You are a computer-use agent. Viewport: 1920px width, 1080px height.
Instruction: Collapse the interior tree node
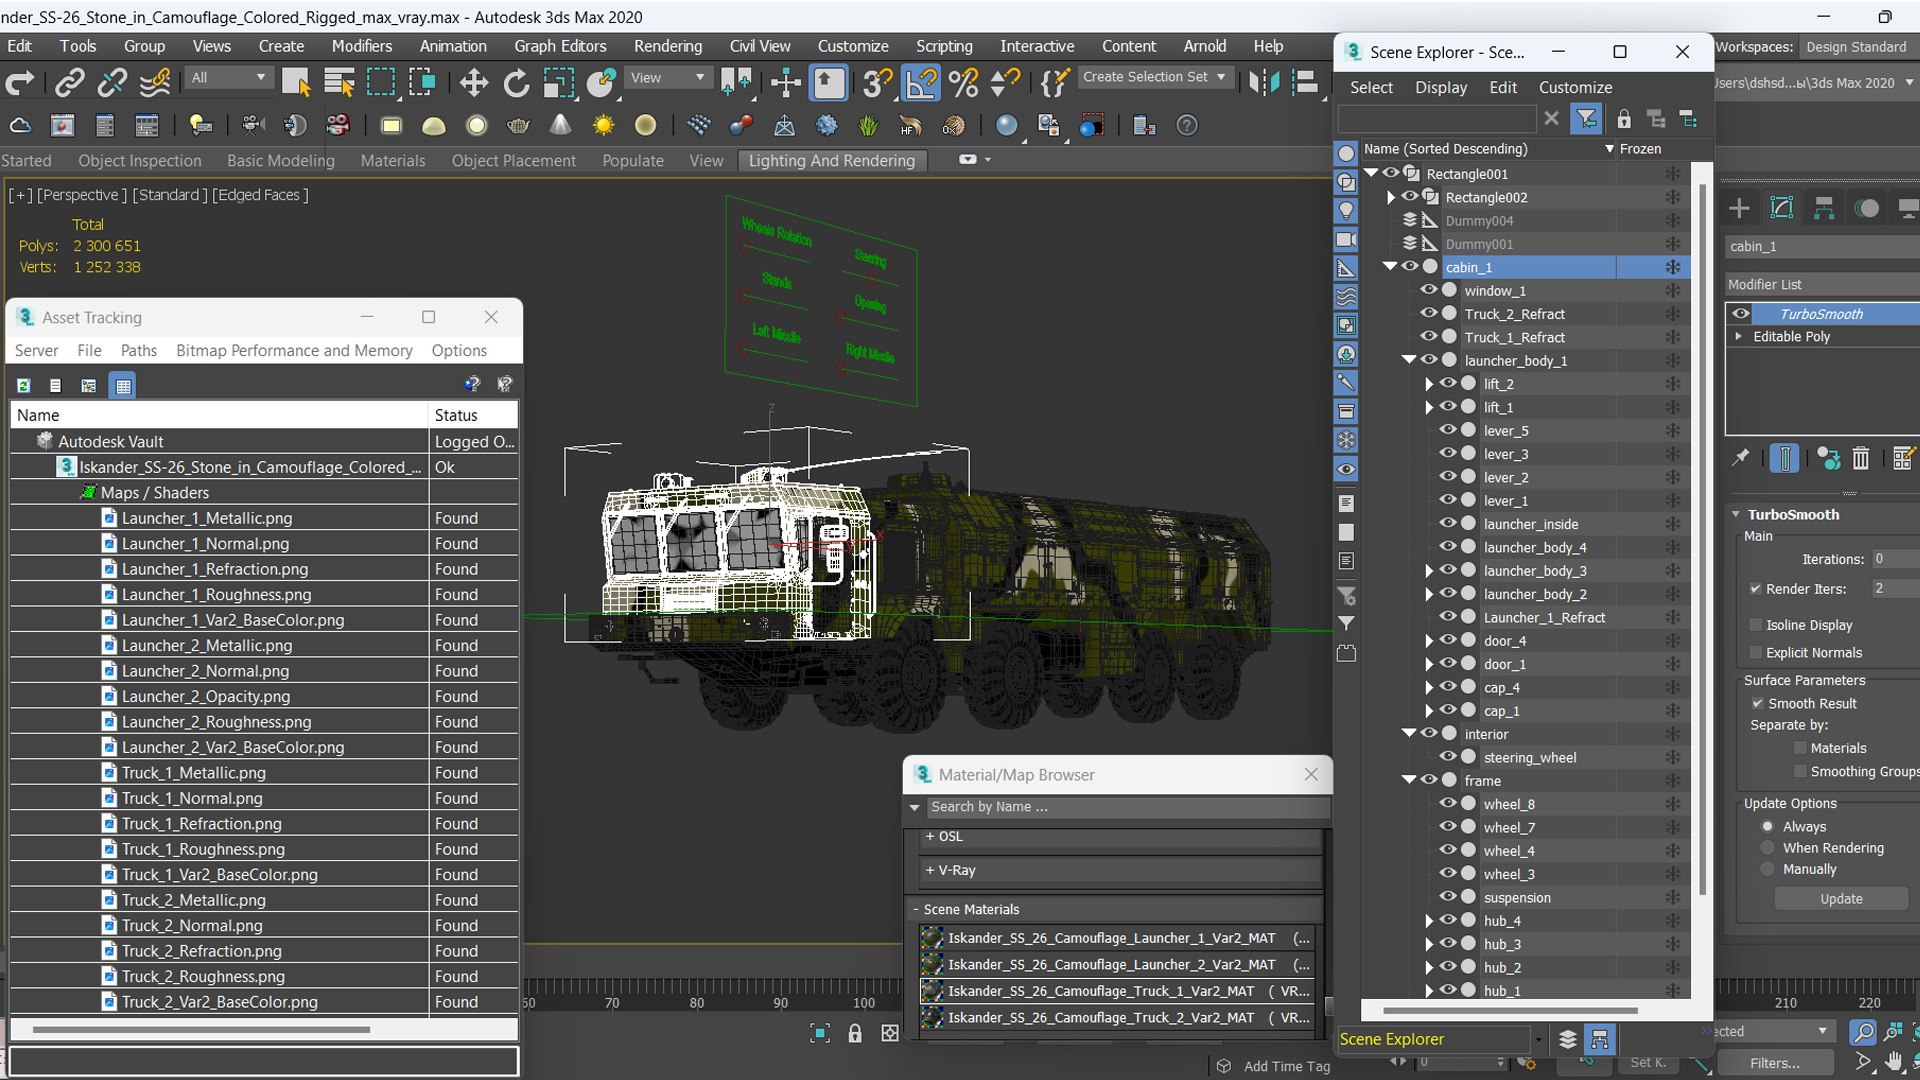pyautogui.click(x=1409, y=733)
